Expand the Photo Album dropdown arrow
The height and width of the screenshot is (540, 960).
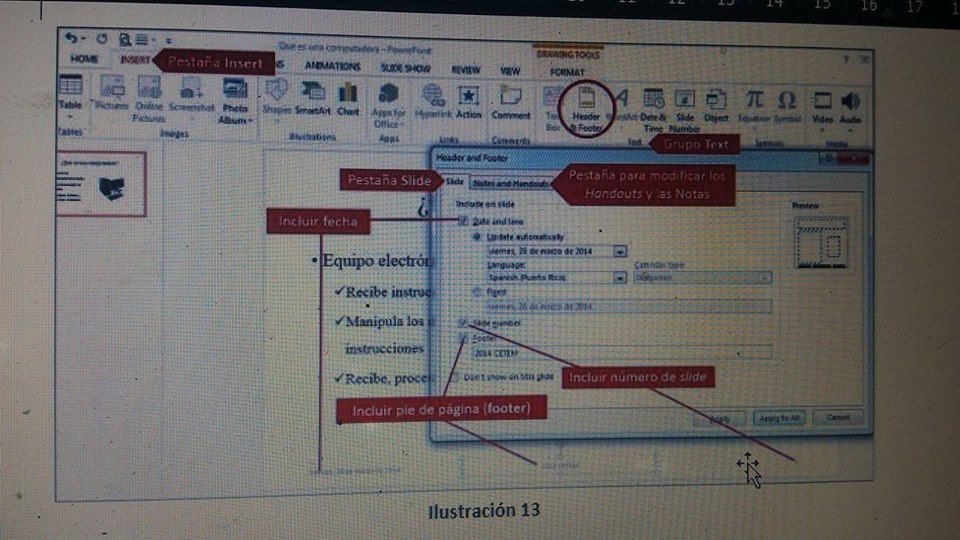(x=250, y=121)
